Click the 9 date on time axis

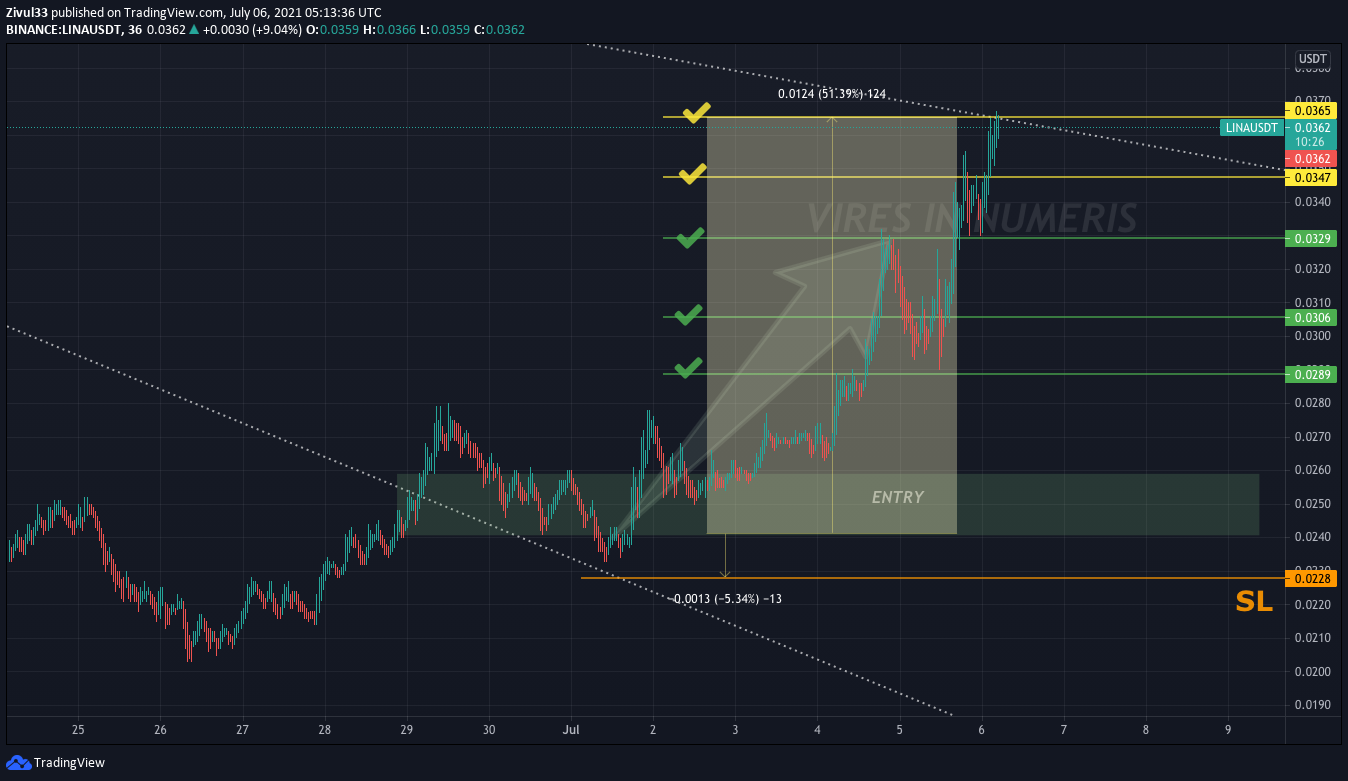(1227, 730)
